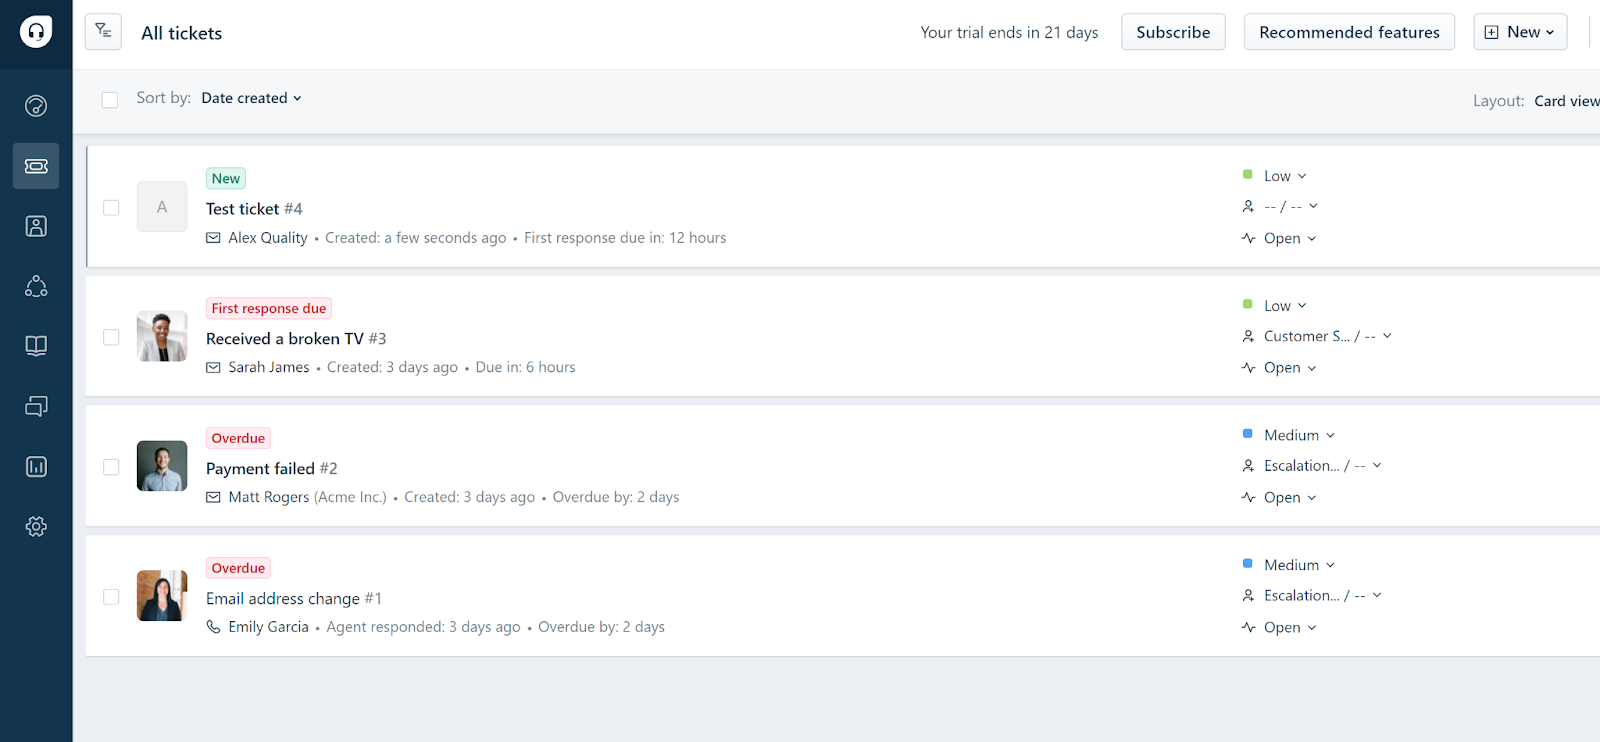Click the ticket filter icon beside All tickets
This screenshot has width=1600, height=742.
(x=103, y=32)
